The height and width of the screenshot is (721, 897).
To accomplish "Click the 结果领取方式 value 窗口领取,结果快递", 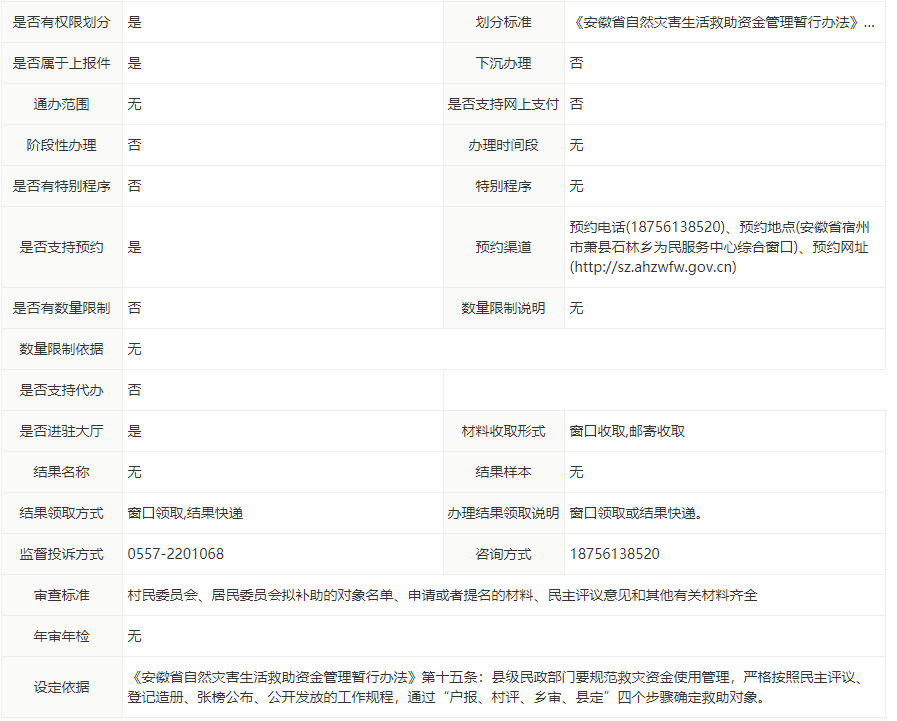I will click(185, 513).
